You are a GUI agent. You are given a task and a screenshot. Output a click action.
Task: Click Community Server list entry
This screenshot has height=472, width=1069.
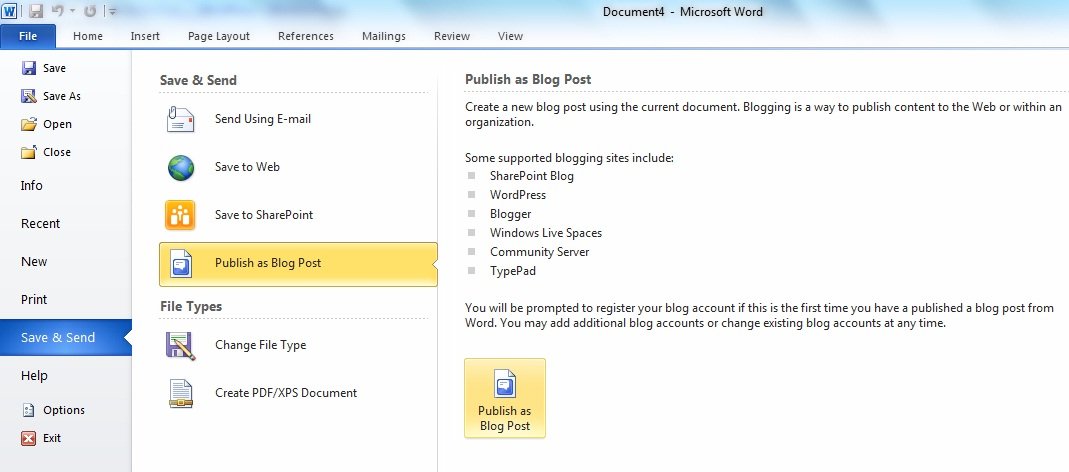540,252
